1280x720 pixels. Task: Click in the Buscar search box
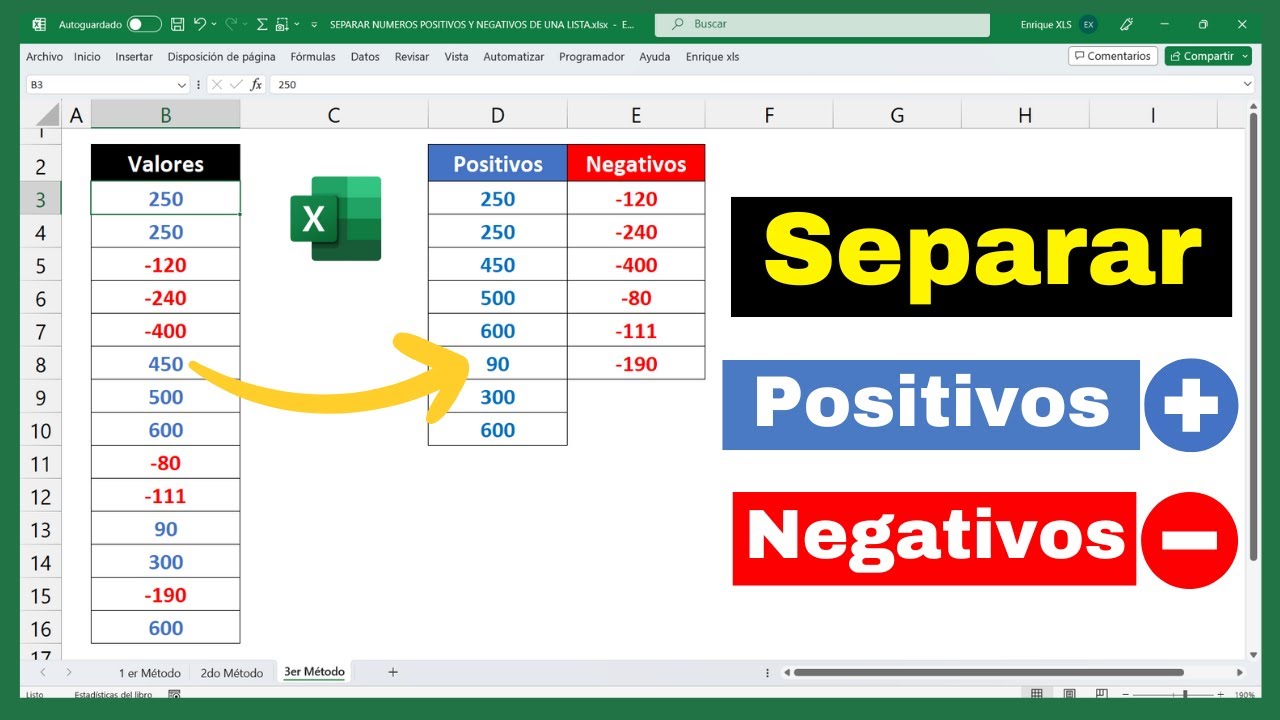822,24
